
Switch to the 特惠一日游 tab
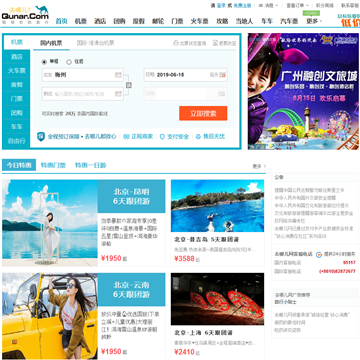click(90, 165)
